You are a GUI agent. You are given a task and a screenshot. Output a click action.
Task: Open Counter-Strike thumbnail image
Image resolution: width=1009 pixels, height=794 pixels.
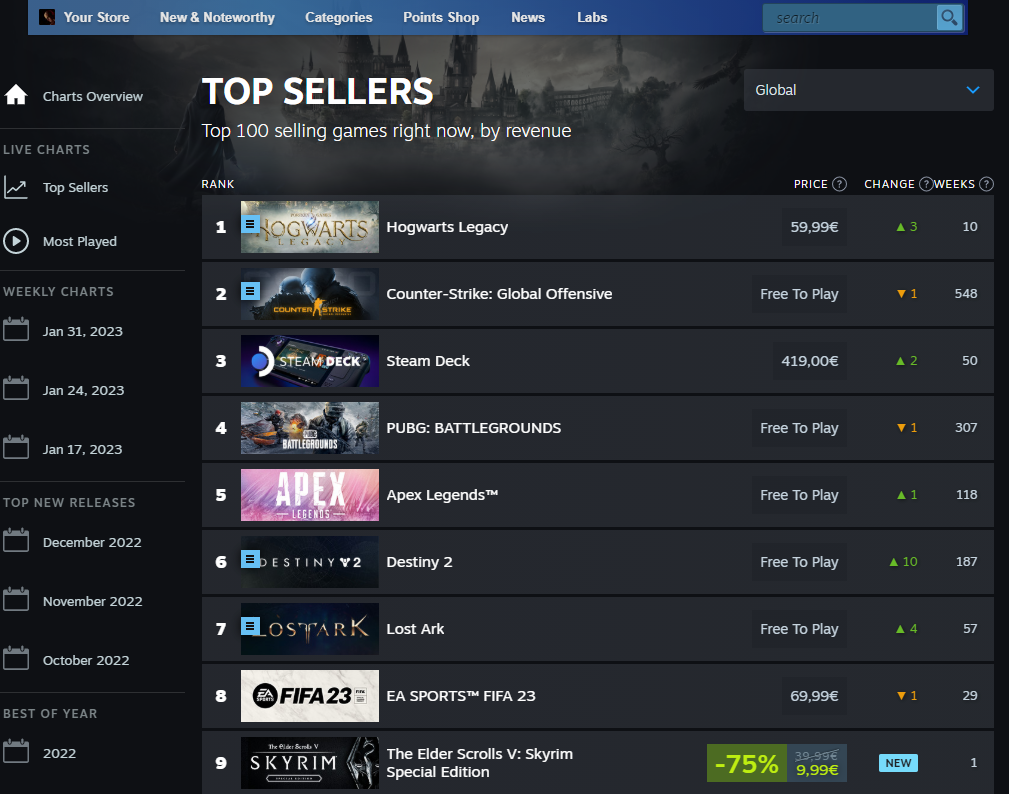(x=310, y=293)
